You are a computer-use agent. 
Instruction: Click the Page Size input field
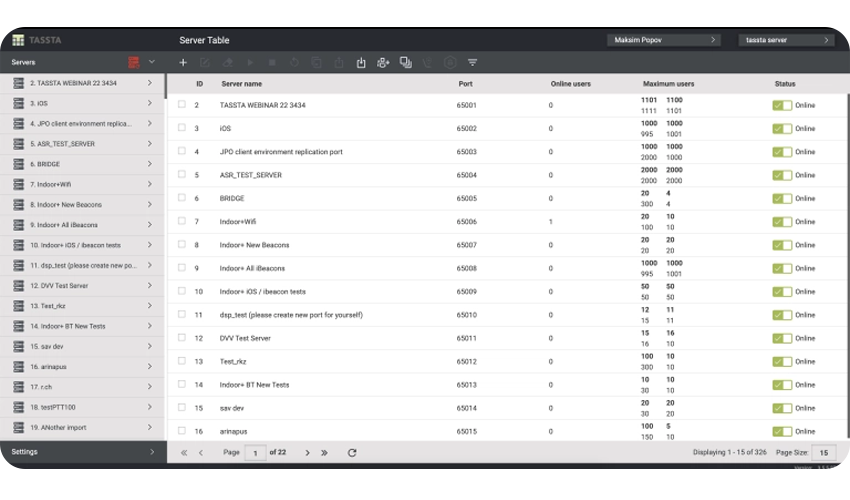(x=823, y=453)
